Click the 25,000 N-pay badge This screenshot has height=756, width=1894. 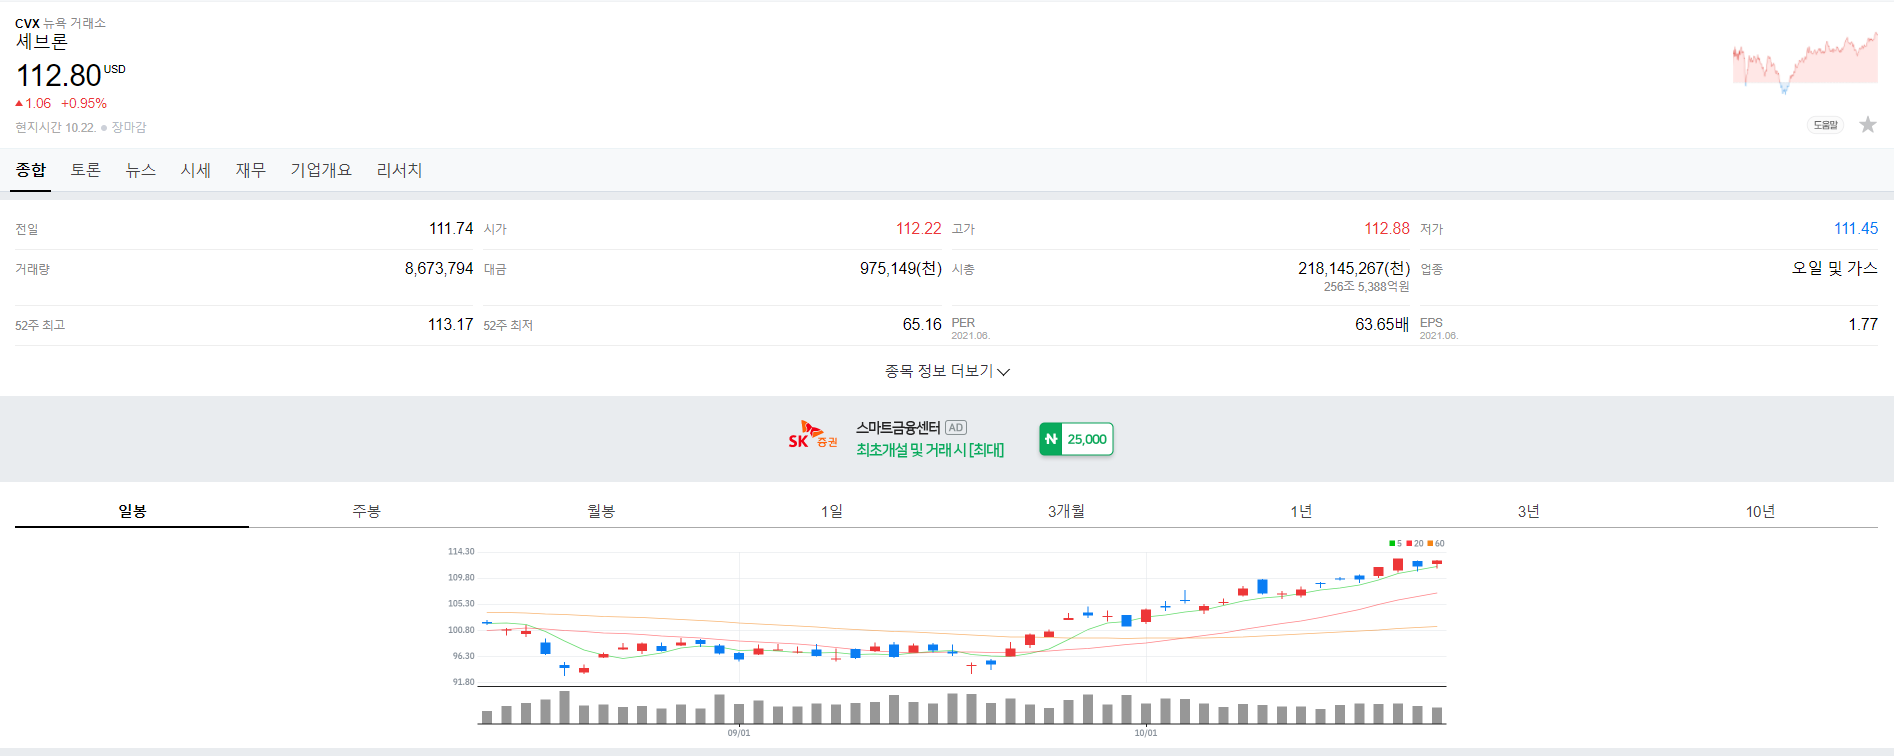tap(1076, 439)
